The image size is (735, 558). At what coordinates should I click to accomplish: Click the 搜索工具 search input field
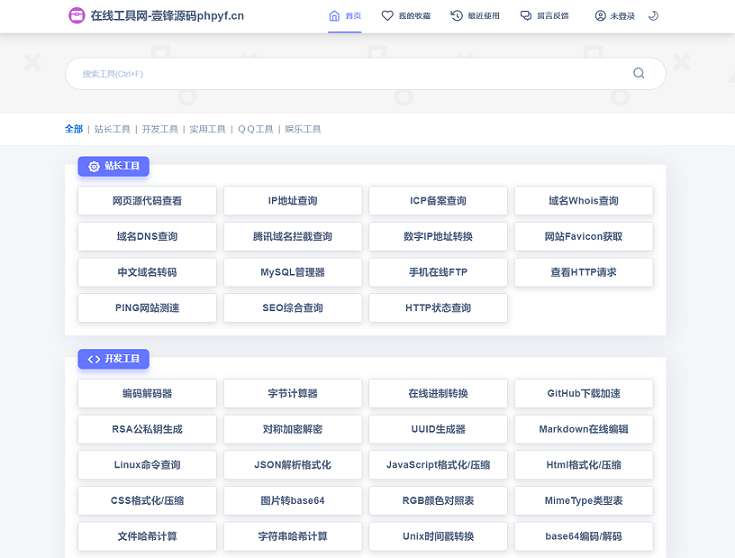(x=350, y=74)
